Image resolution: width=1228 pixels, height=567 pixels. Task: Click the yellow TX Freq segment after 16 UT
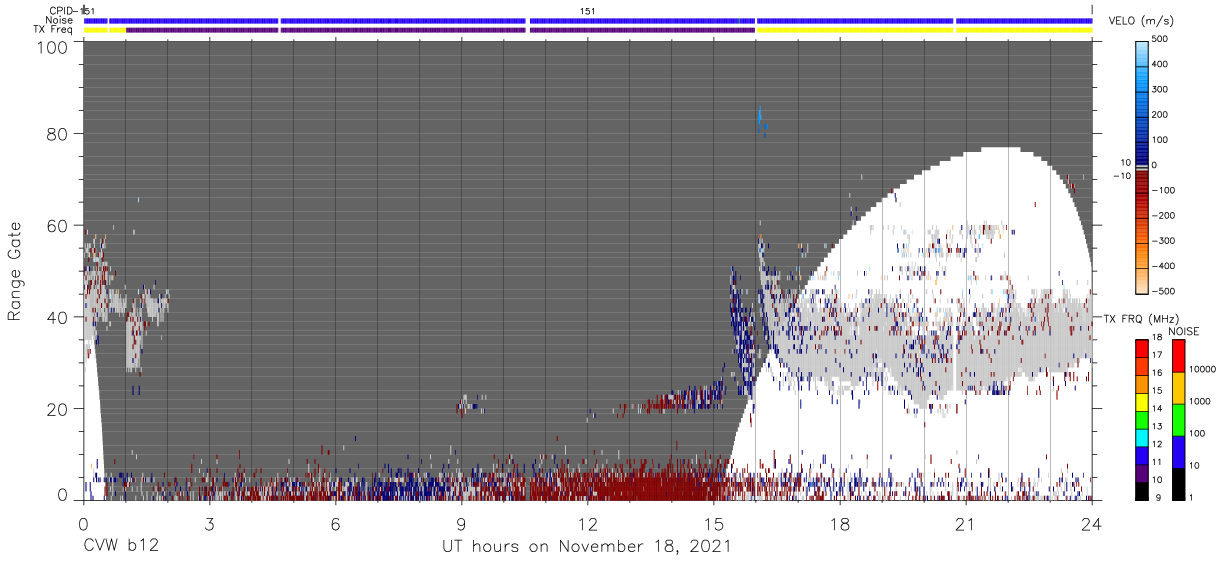coord(924,30)
